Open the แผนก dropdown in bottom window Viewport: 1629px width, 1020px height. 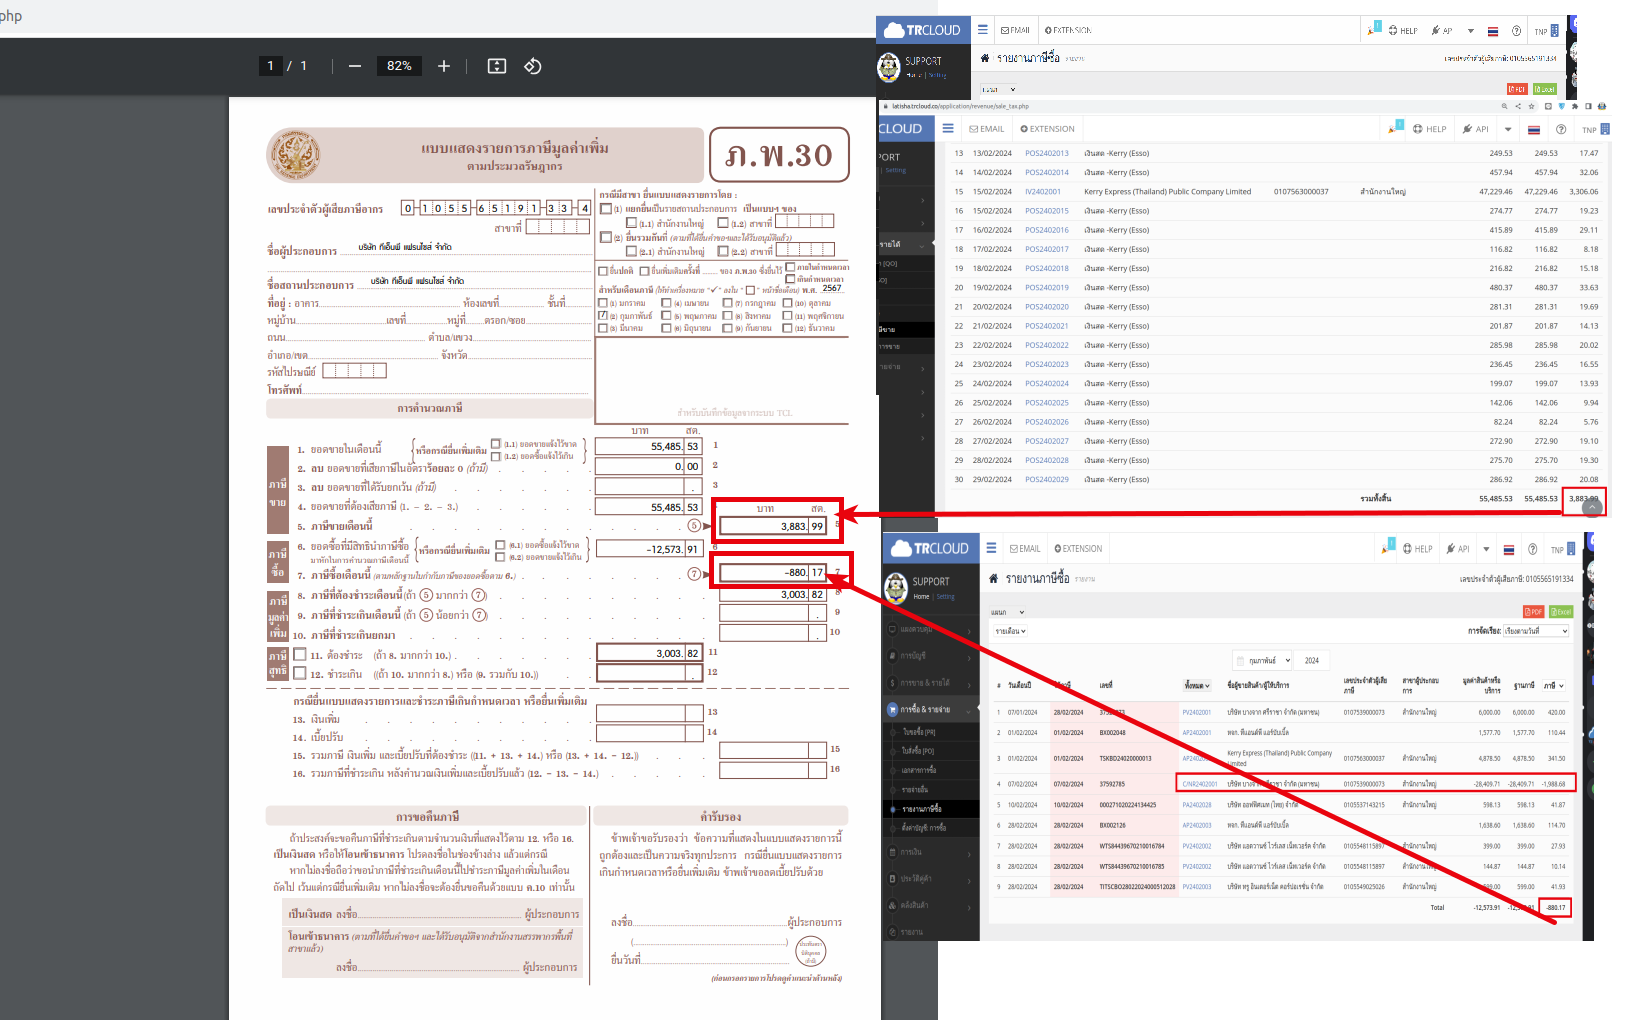pyautogui.click(x=1008, y=612)
